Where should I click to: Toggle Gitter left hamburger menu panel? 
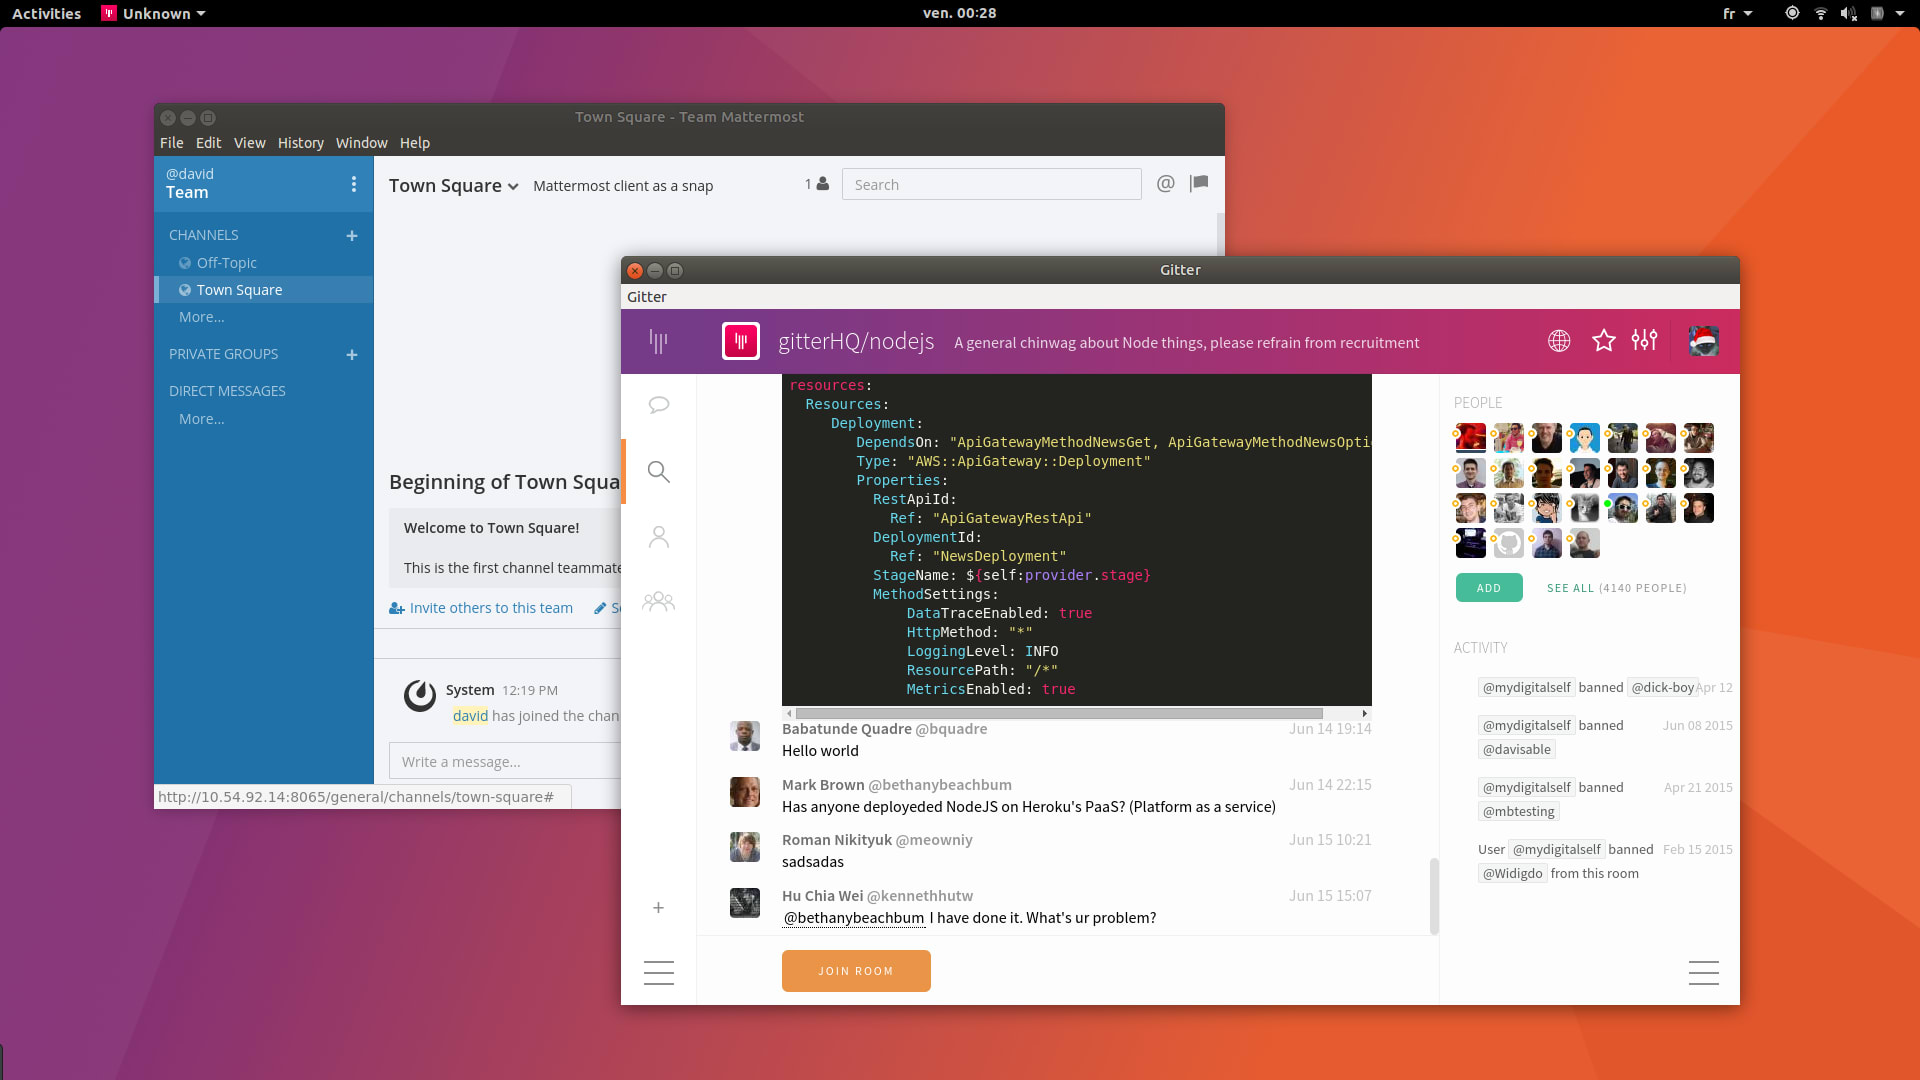click(658, 973)
